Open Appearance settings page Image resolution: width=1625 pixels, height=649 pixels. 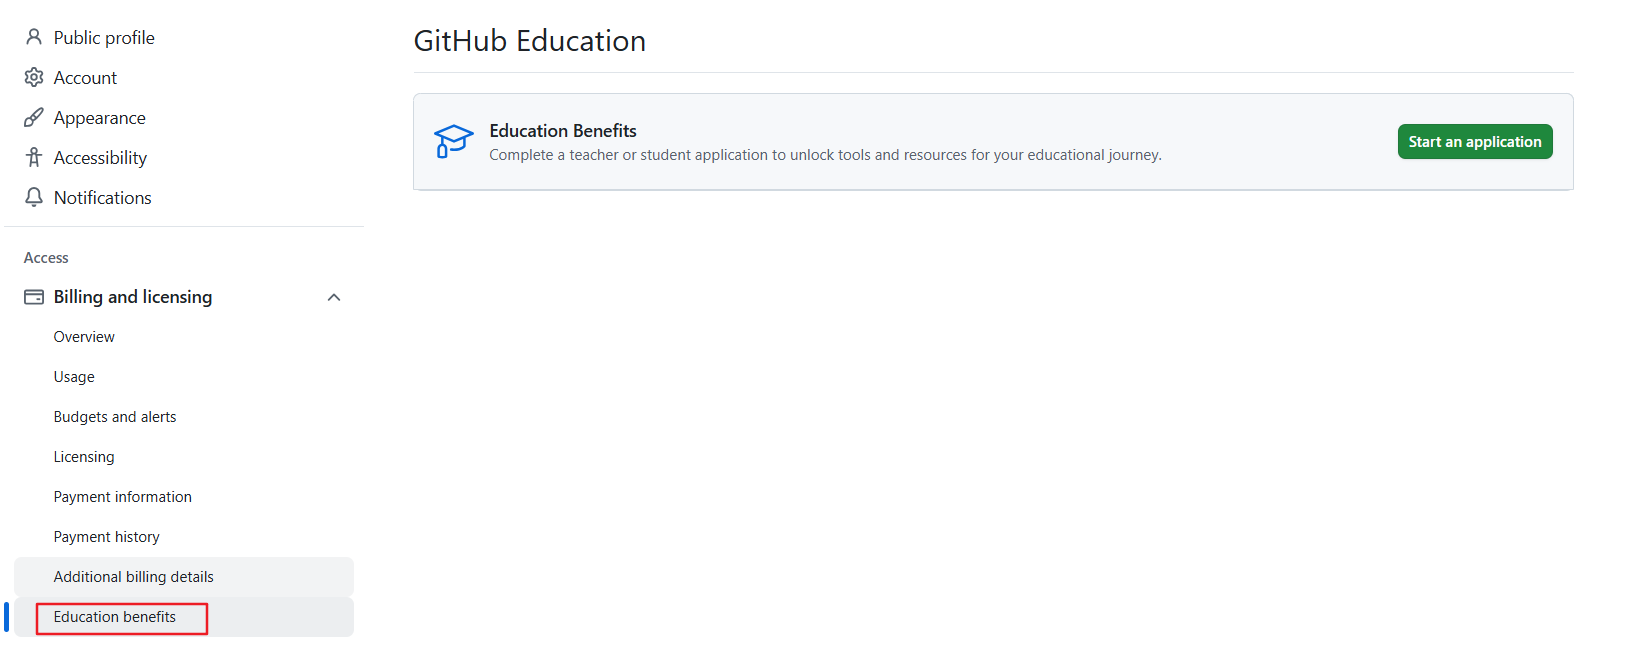(99, 118)
